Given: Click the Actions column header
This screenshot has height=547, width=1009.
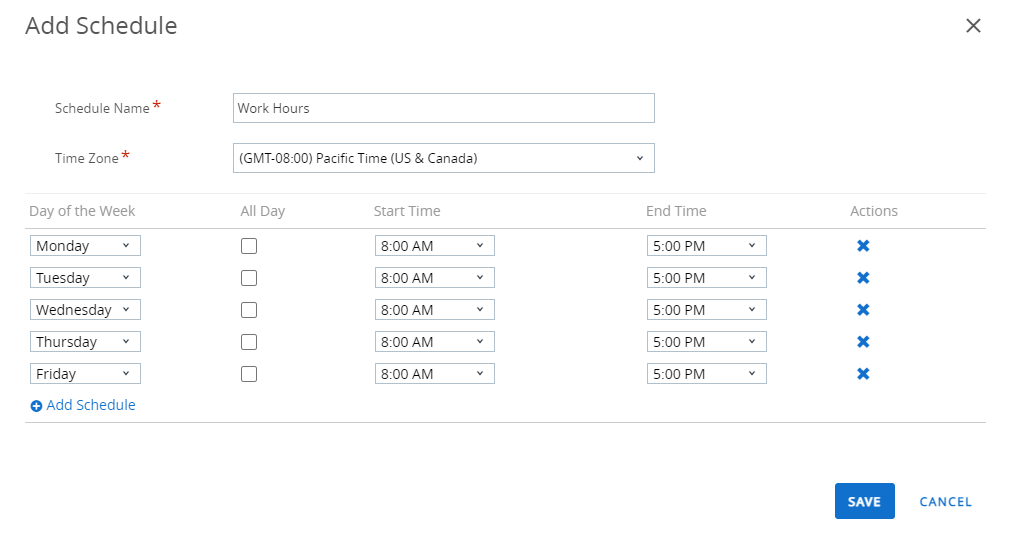Looking at the screenshot, I should (x=873, y=211).
